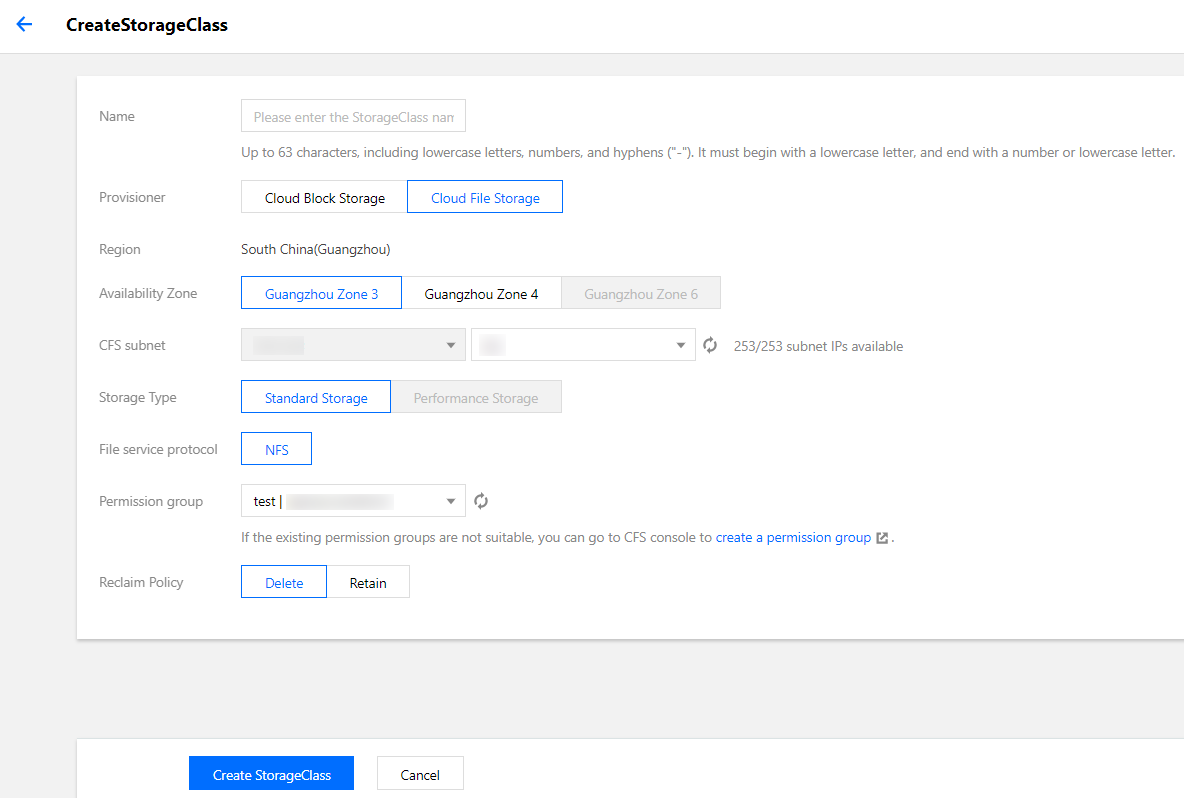Choose Guangzhou Zone 3 availability zone
Image resolution: width=1184 pixels, height=798 pixels.
[321, 294]
